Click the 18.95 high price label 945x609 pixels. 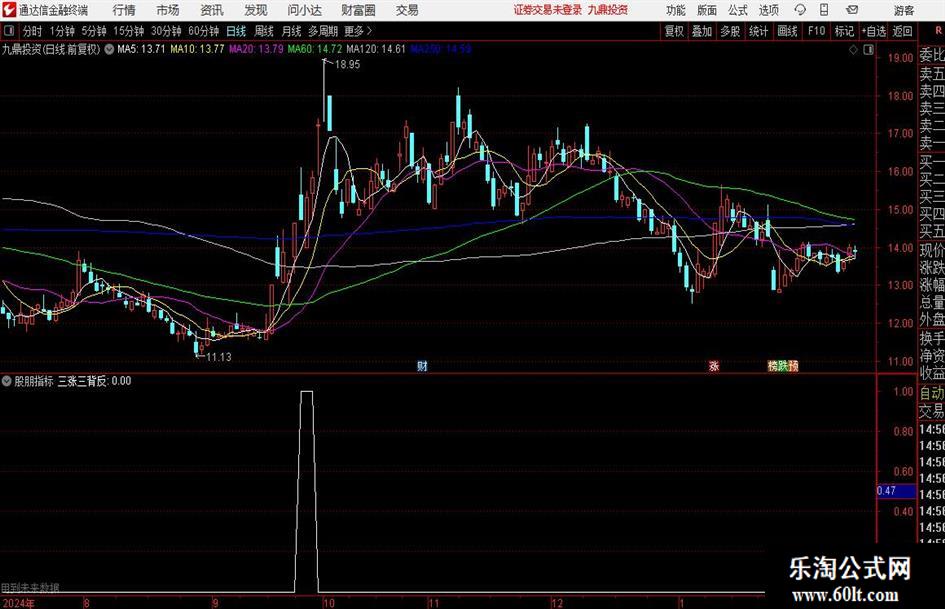pos(347,65)
